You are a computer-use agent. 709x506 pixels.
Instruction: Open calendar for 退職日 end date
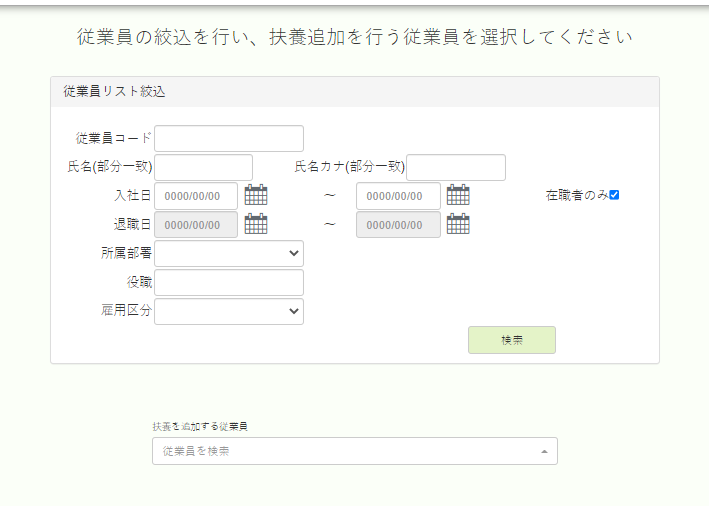[458, 224]
